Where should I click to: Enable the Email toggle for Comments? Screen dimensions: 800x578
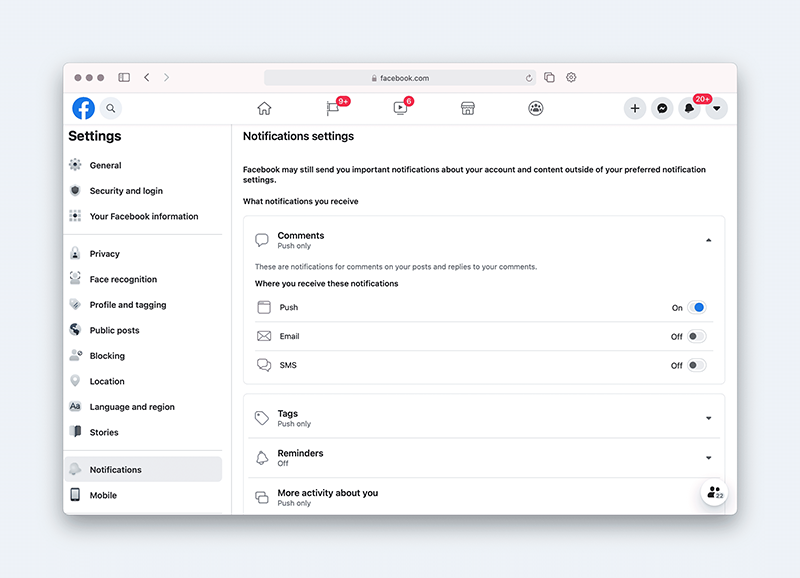pos(696,337)
